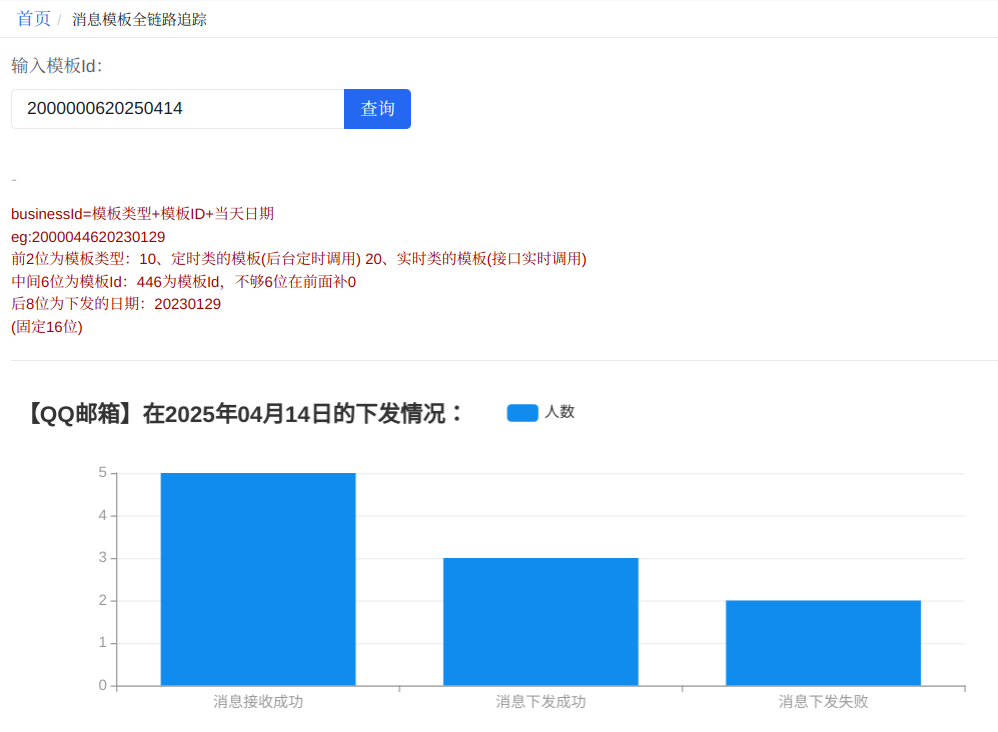Click inside the template Id input field

point(177,108)
